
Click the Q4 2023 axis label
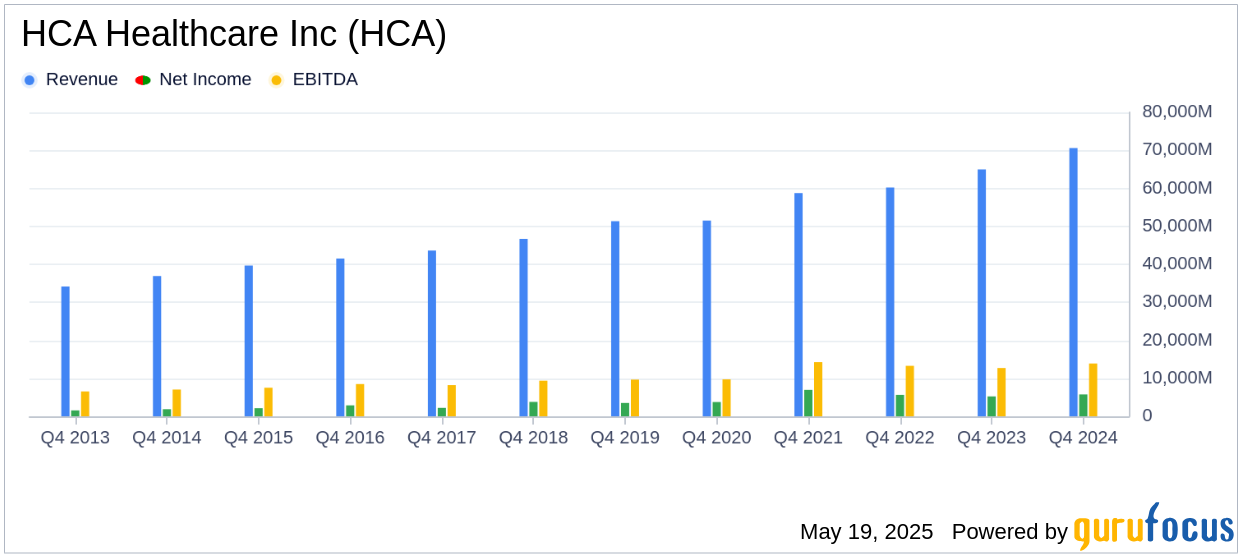coord(992,438)
